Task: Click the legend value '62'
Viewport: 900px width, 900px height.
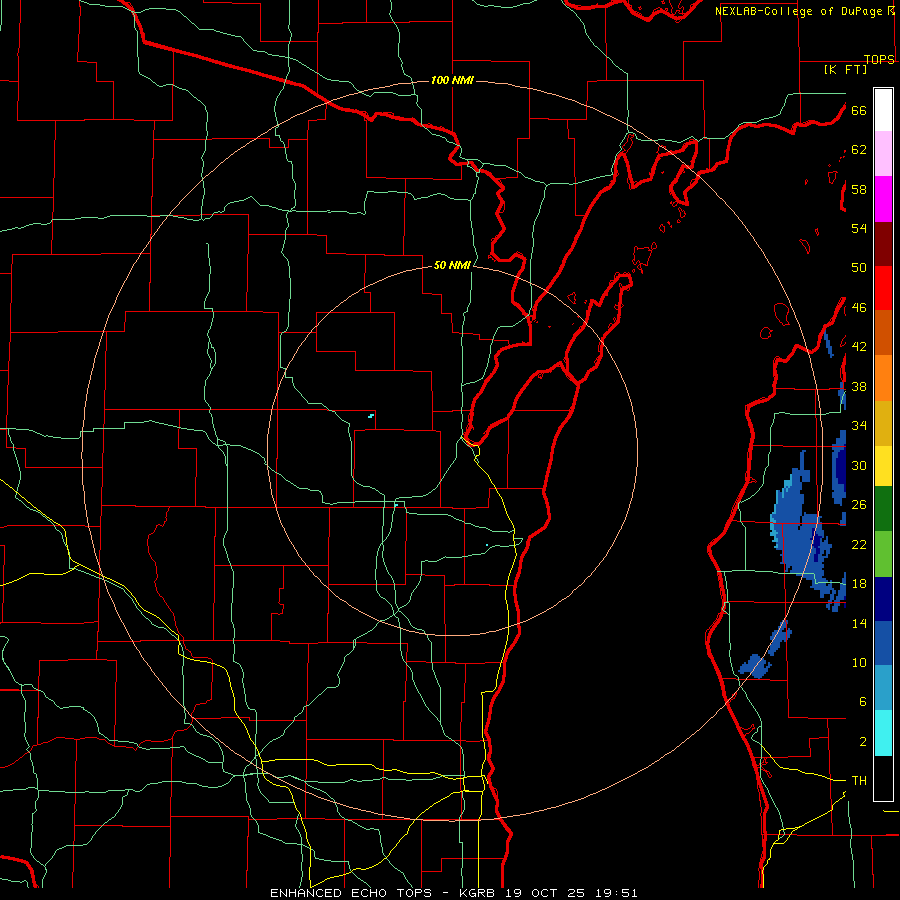Action: click(x=859, y=150)
